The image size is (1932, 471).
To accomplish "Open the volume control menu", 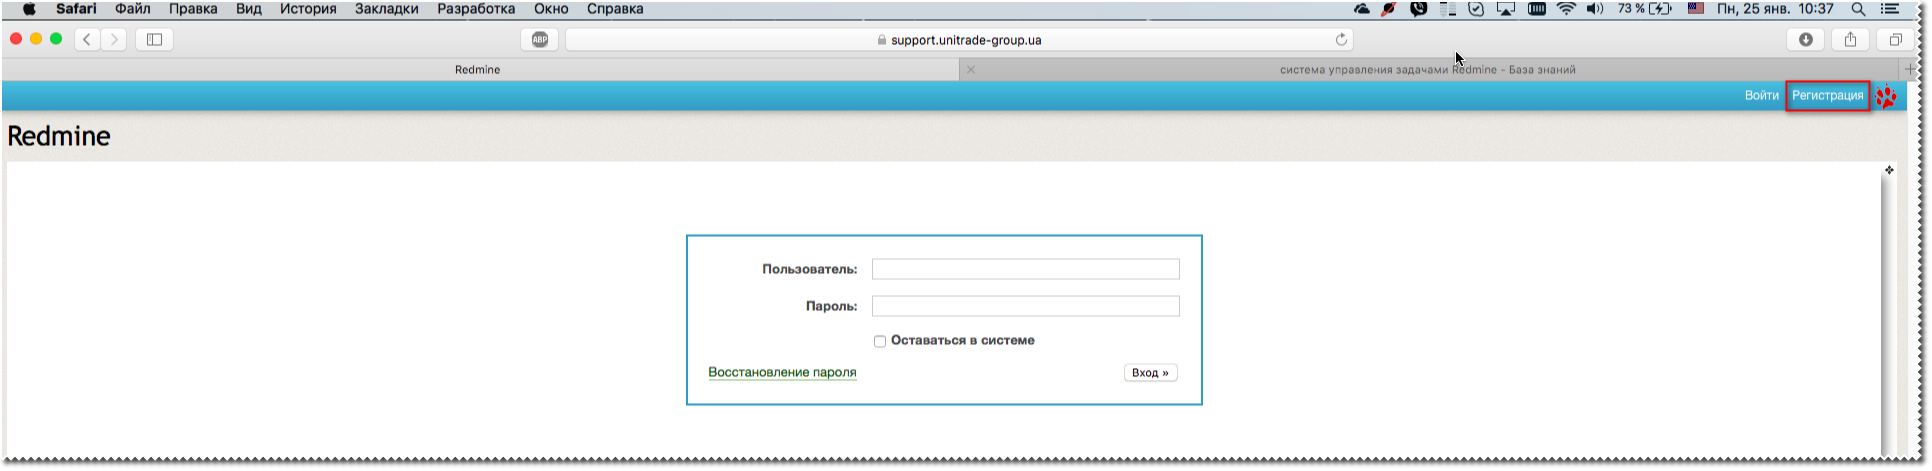I will coord(1595,9).
